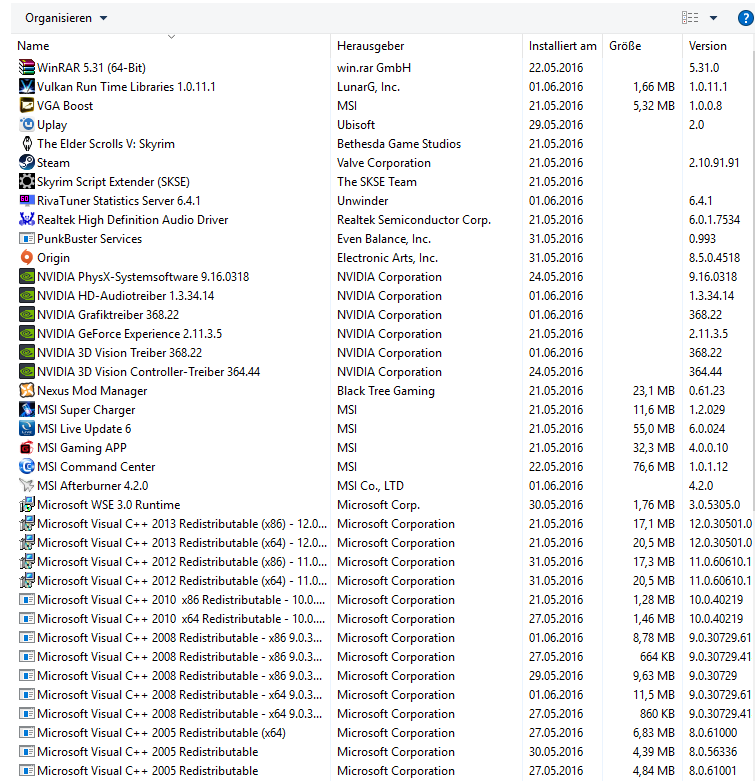The image size is (755, 781).
Task: Click the Nexus Mod Manager icon
Action: [x=26, y=390]
